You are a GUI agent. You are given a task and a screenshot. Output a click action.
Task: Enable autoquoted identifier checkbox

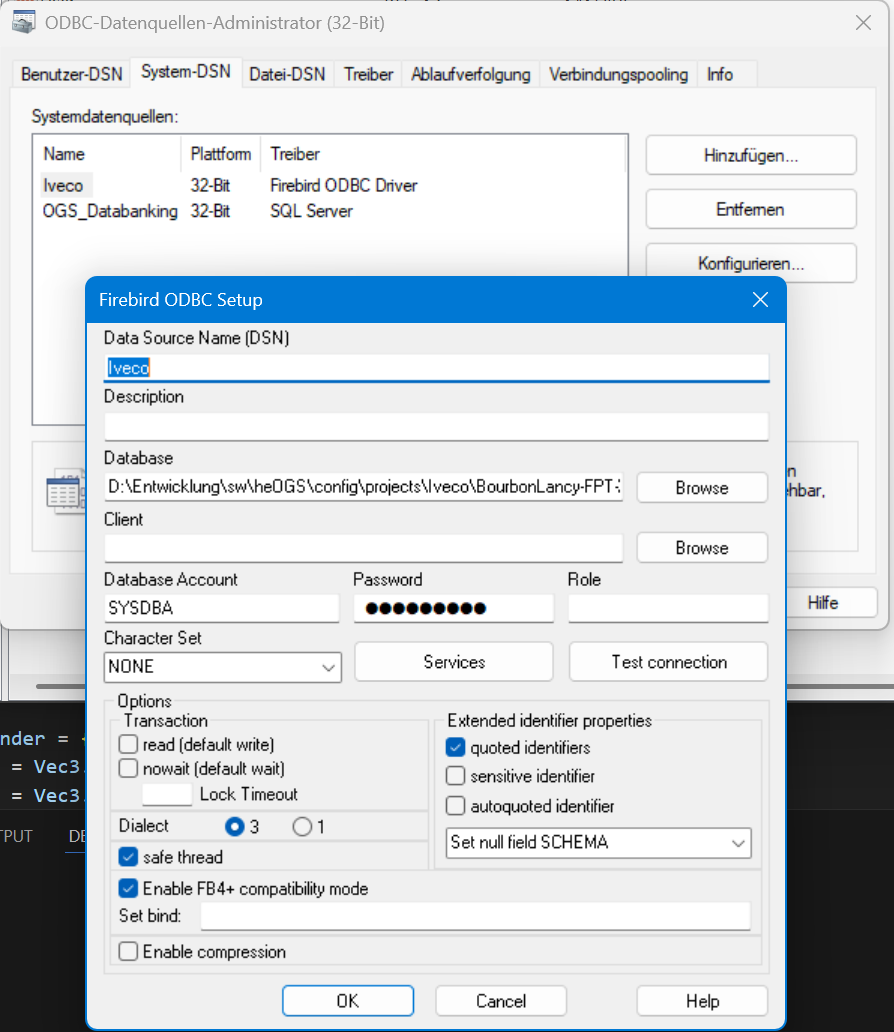point(456,806)
